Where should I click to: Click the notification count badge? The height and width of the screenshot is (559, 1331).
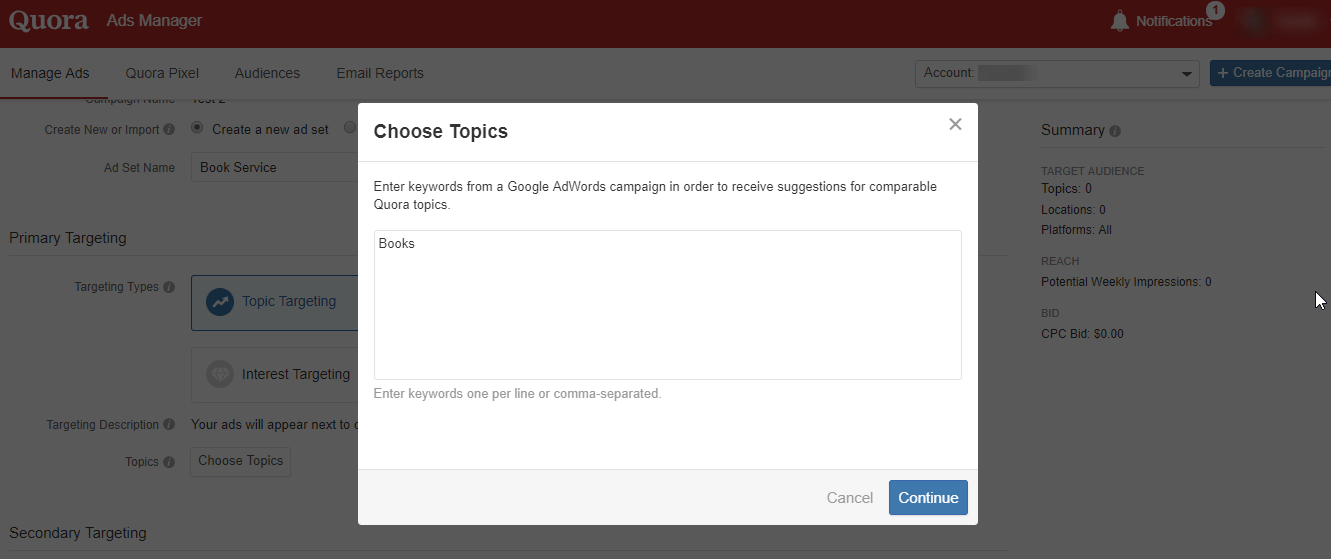1215,10
